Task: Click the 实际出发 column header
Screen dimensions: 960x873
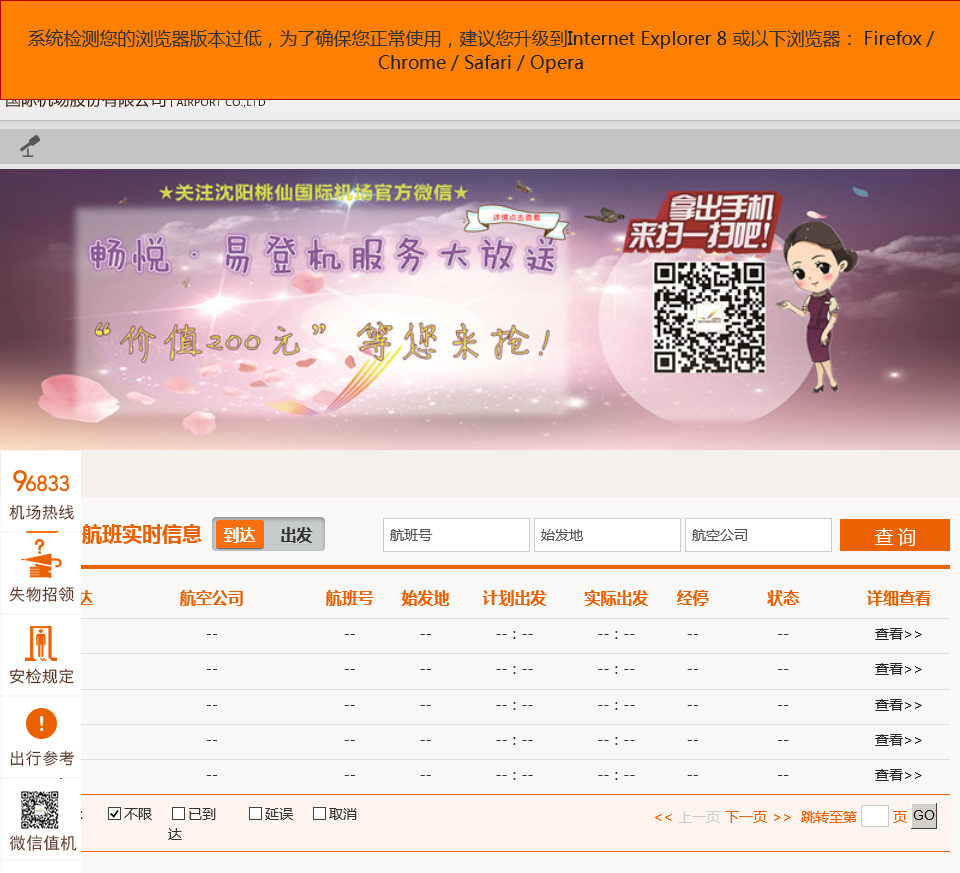Action: (616, 598)
